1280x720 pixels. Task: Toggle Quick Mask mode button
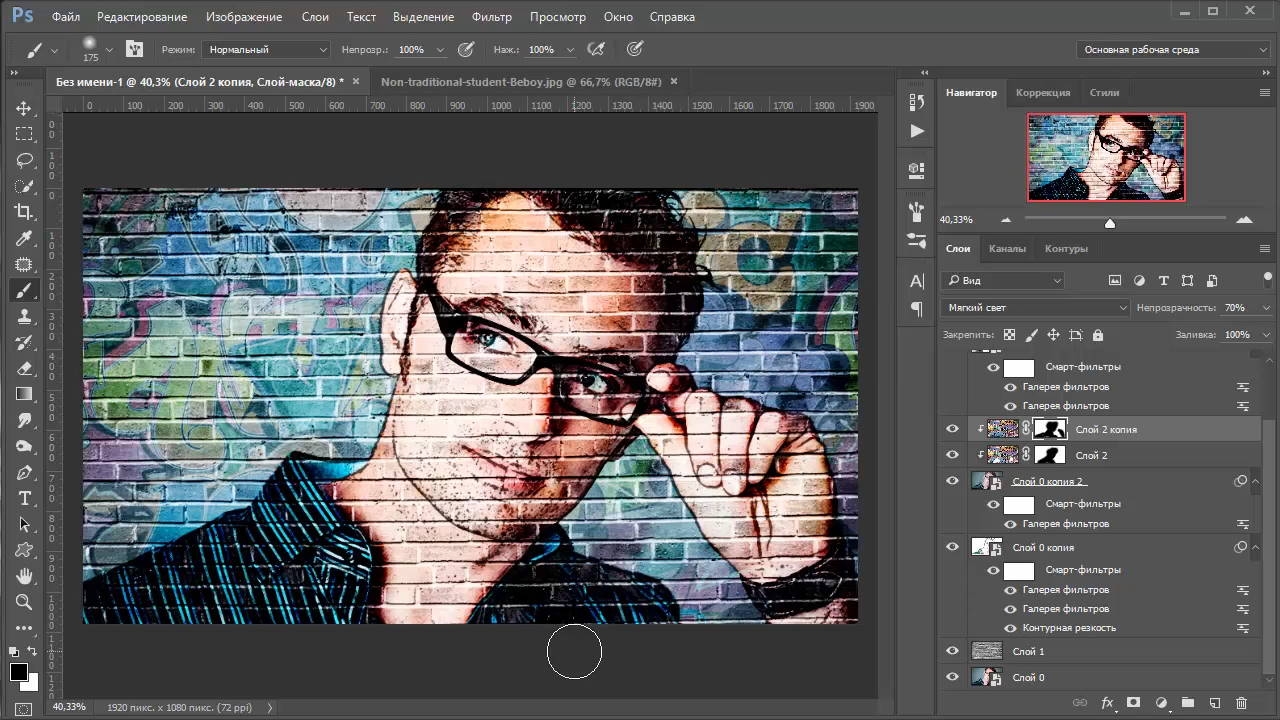(24, 709)
